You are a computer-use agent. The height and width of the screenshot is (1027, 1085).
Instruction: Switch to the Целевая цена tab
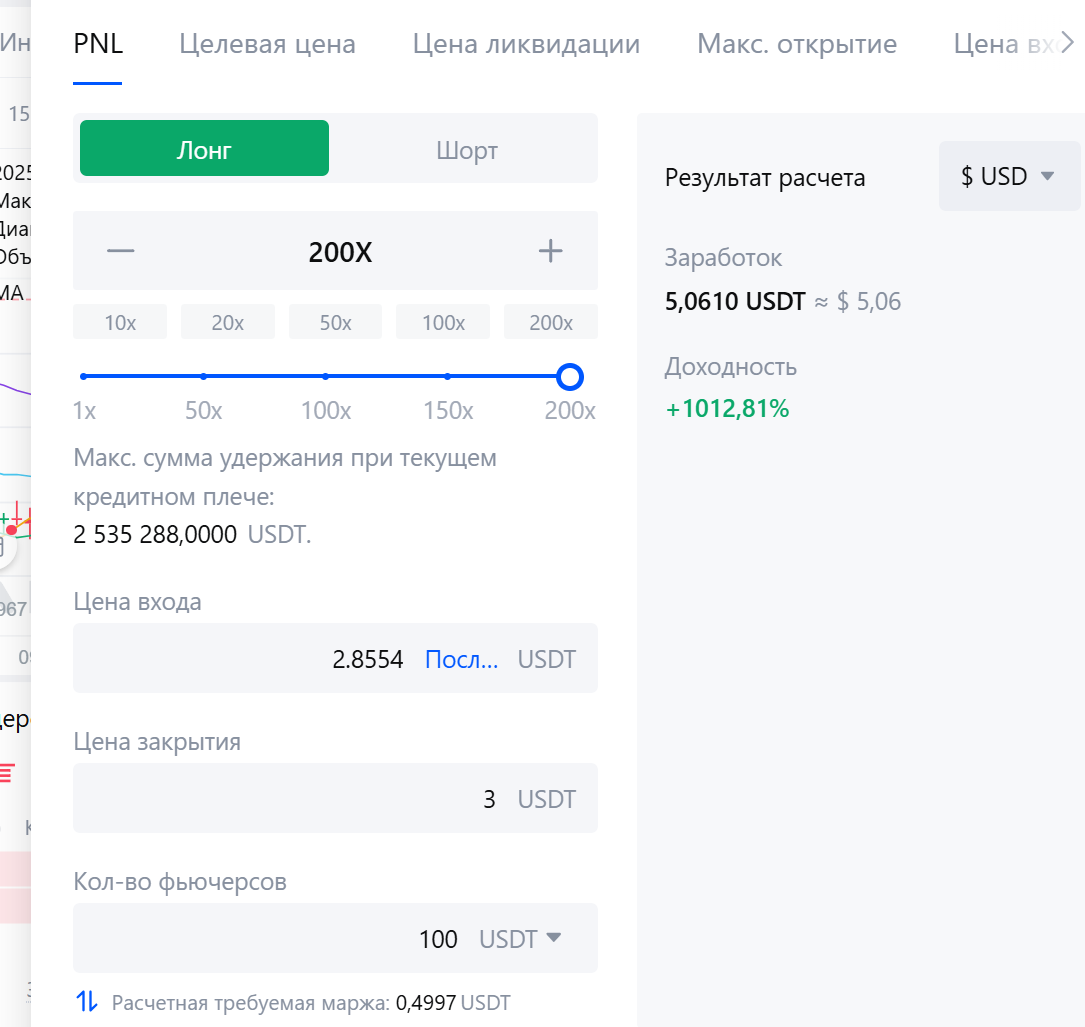(267, 44)
